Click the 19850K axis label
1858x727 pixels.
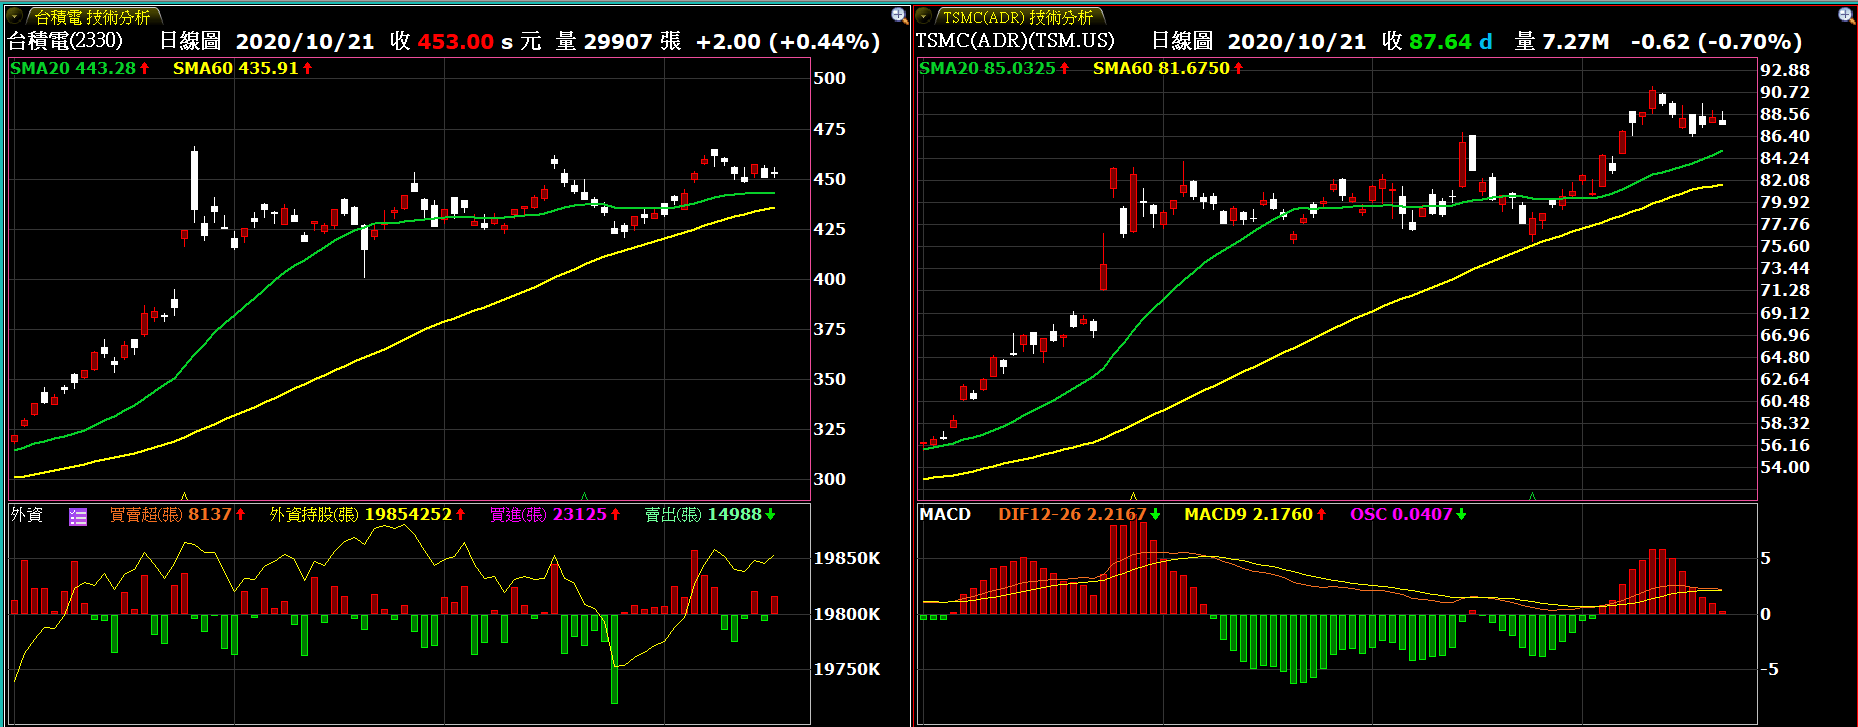[x=847, y=558]
